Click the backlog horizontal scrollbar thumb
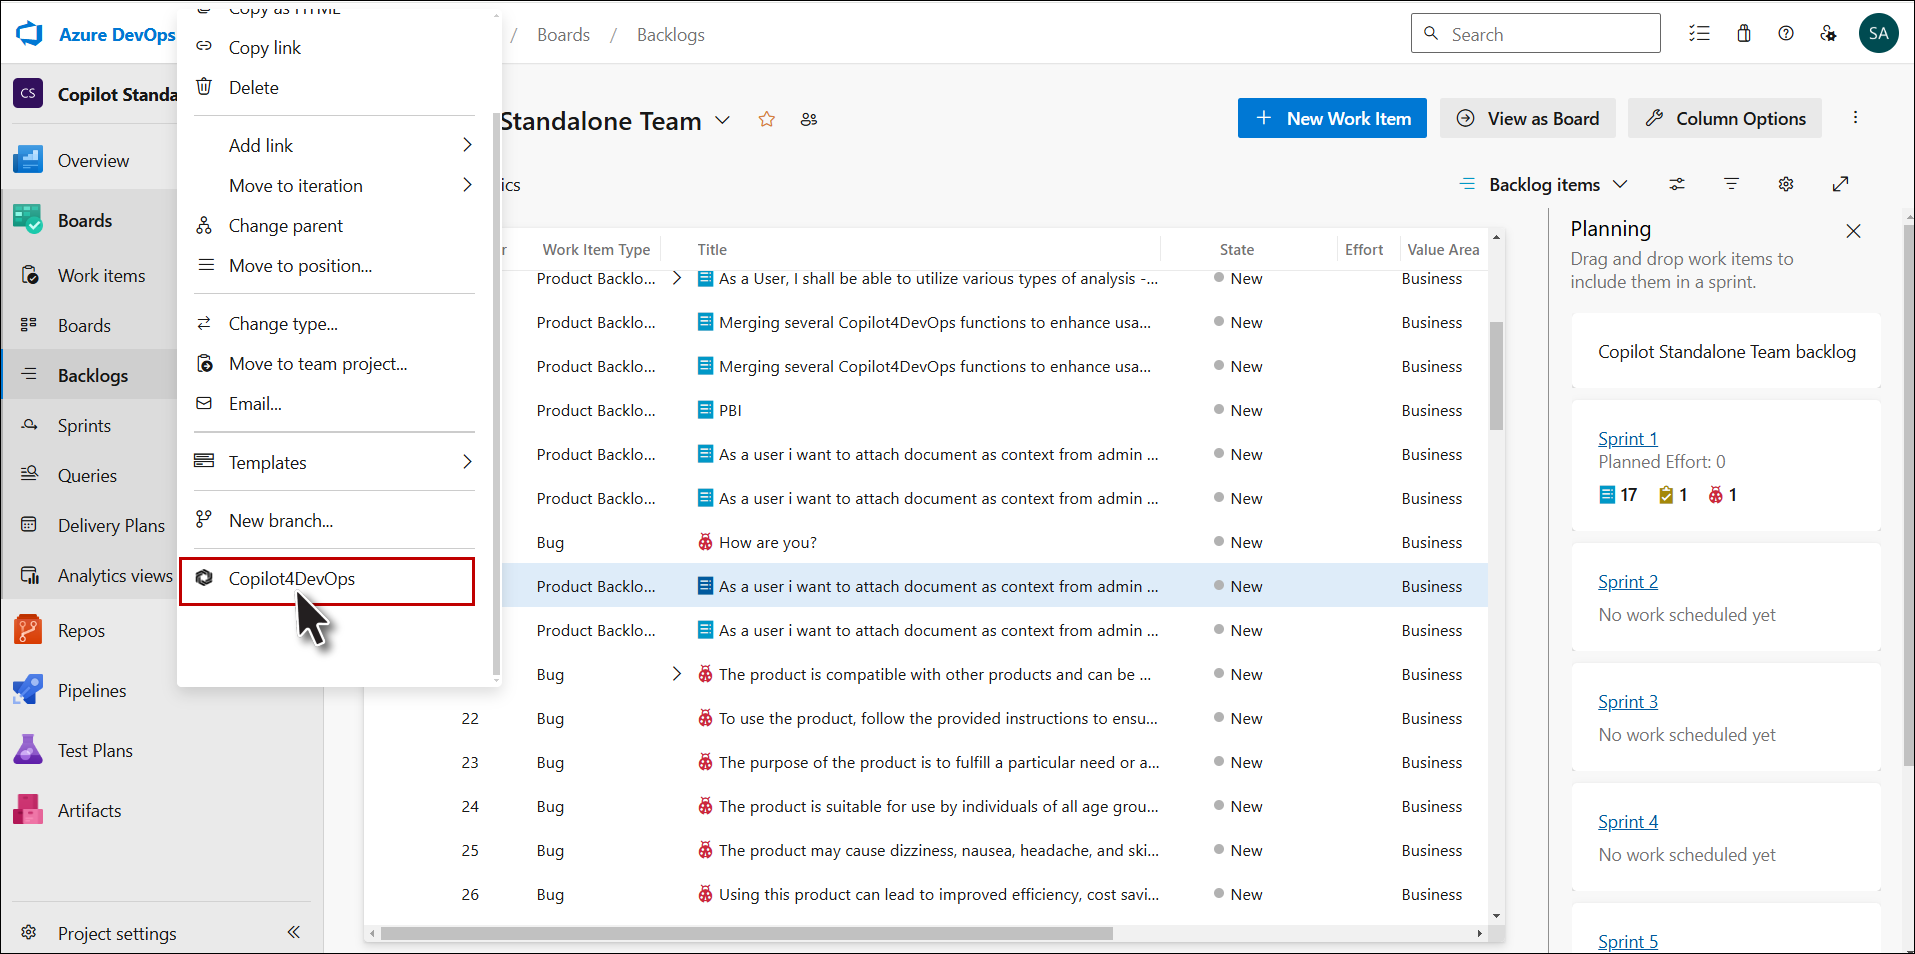 pyautogui.click(x=746, y=933)
